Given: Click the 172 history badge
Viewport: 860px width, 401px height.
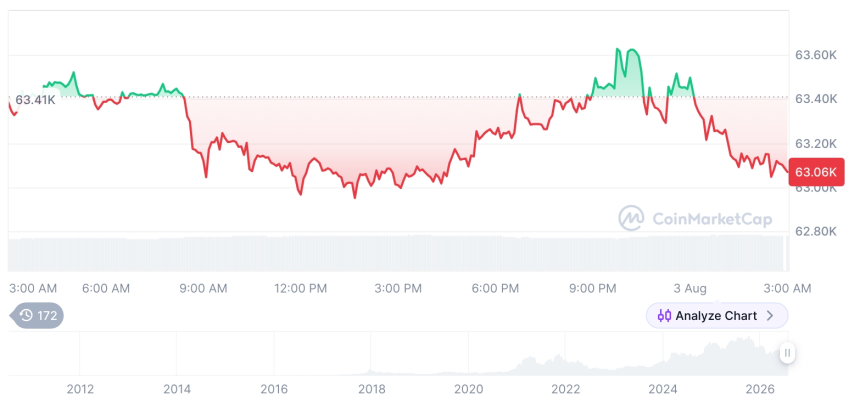Looking at the screenshot, I should click(x=37, y=315).
